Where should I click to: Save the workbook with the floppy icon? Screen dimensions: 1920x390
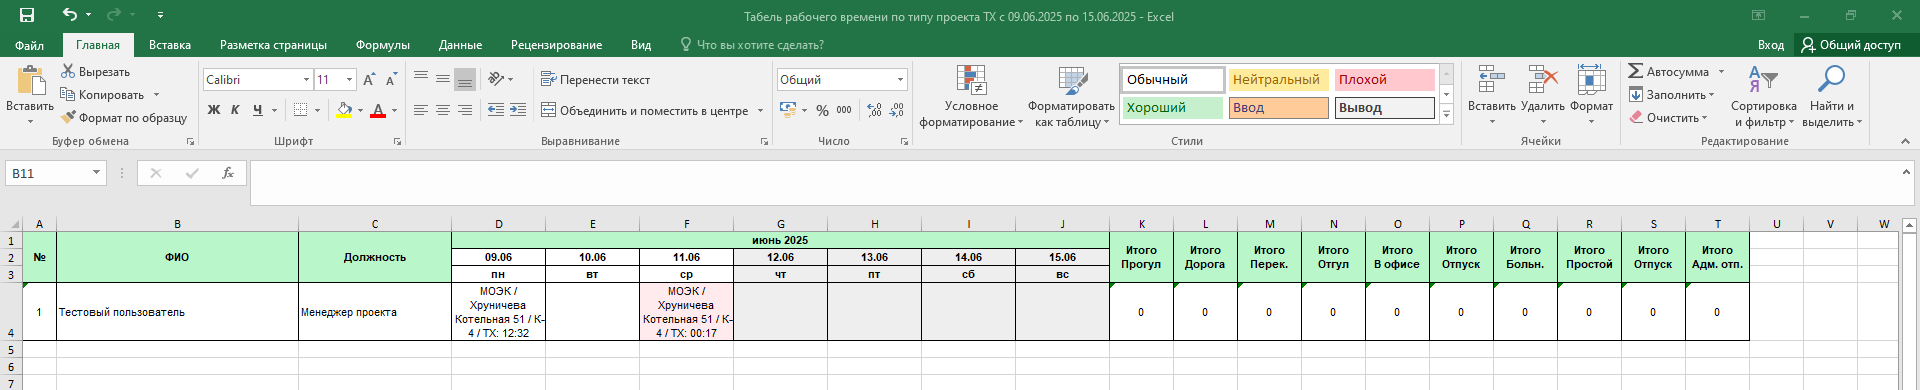pyautogui.click(x=27, y=15)
